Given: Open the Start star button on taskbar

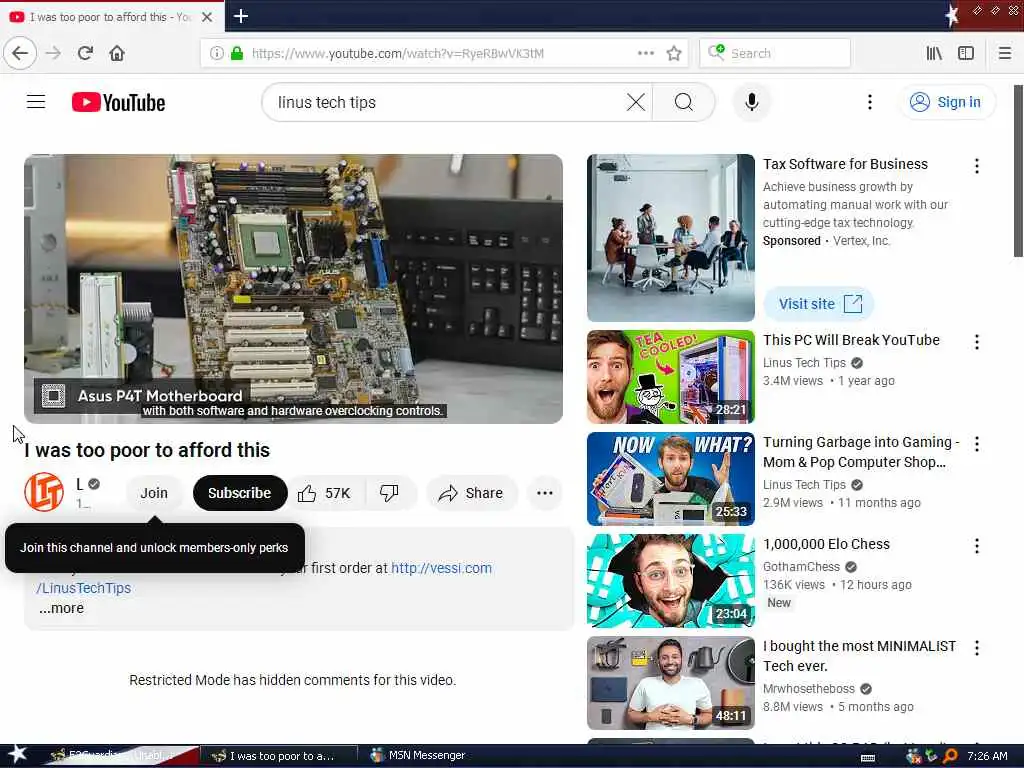Looking at the screenshot, I should [x=18, y=755].
